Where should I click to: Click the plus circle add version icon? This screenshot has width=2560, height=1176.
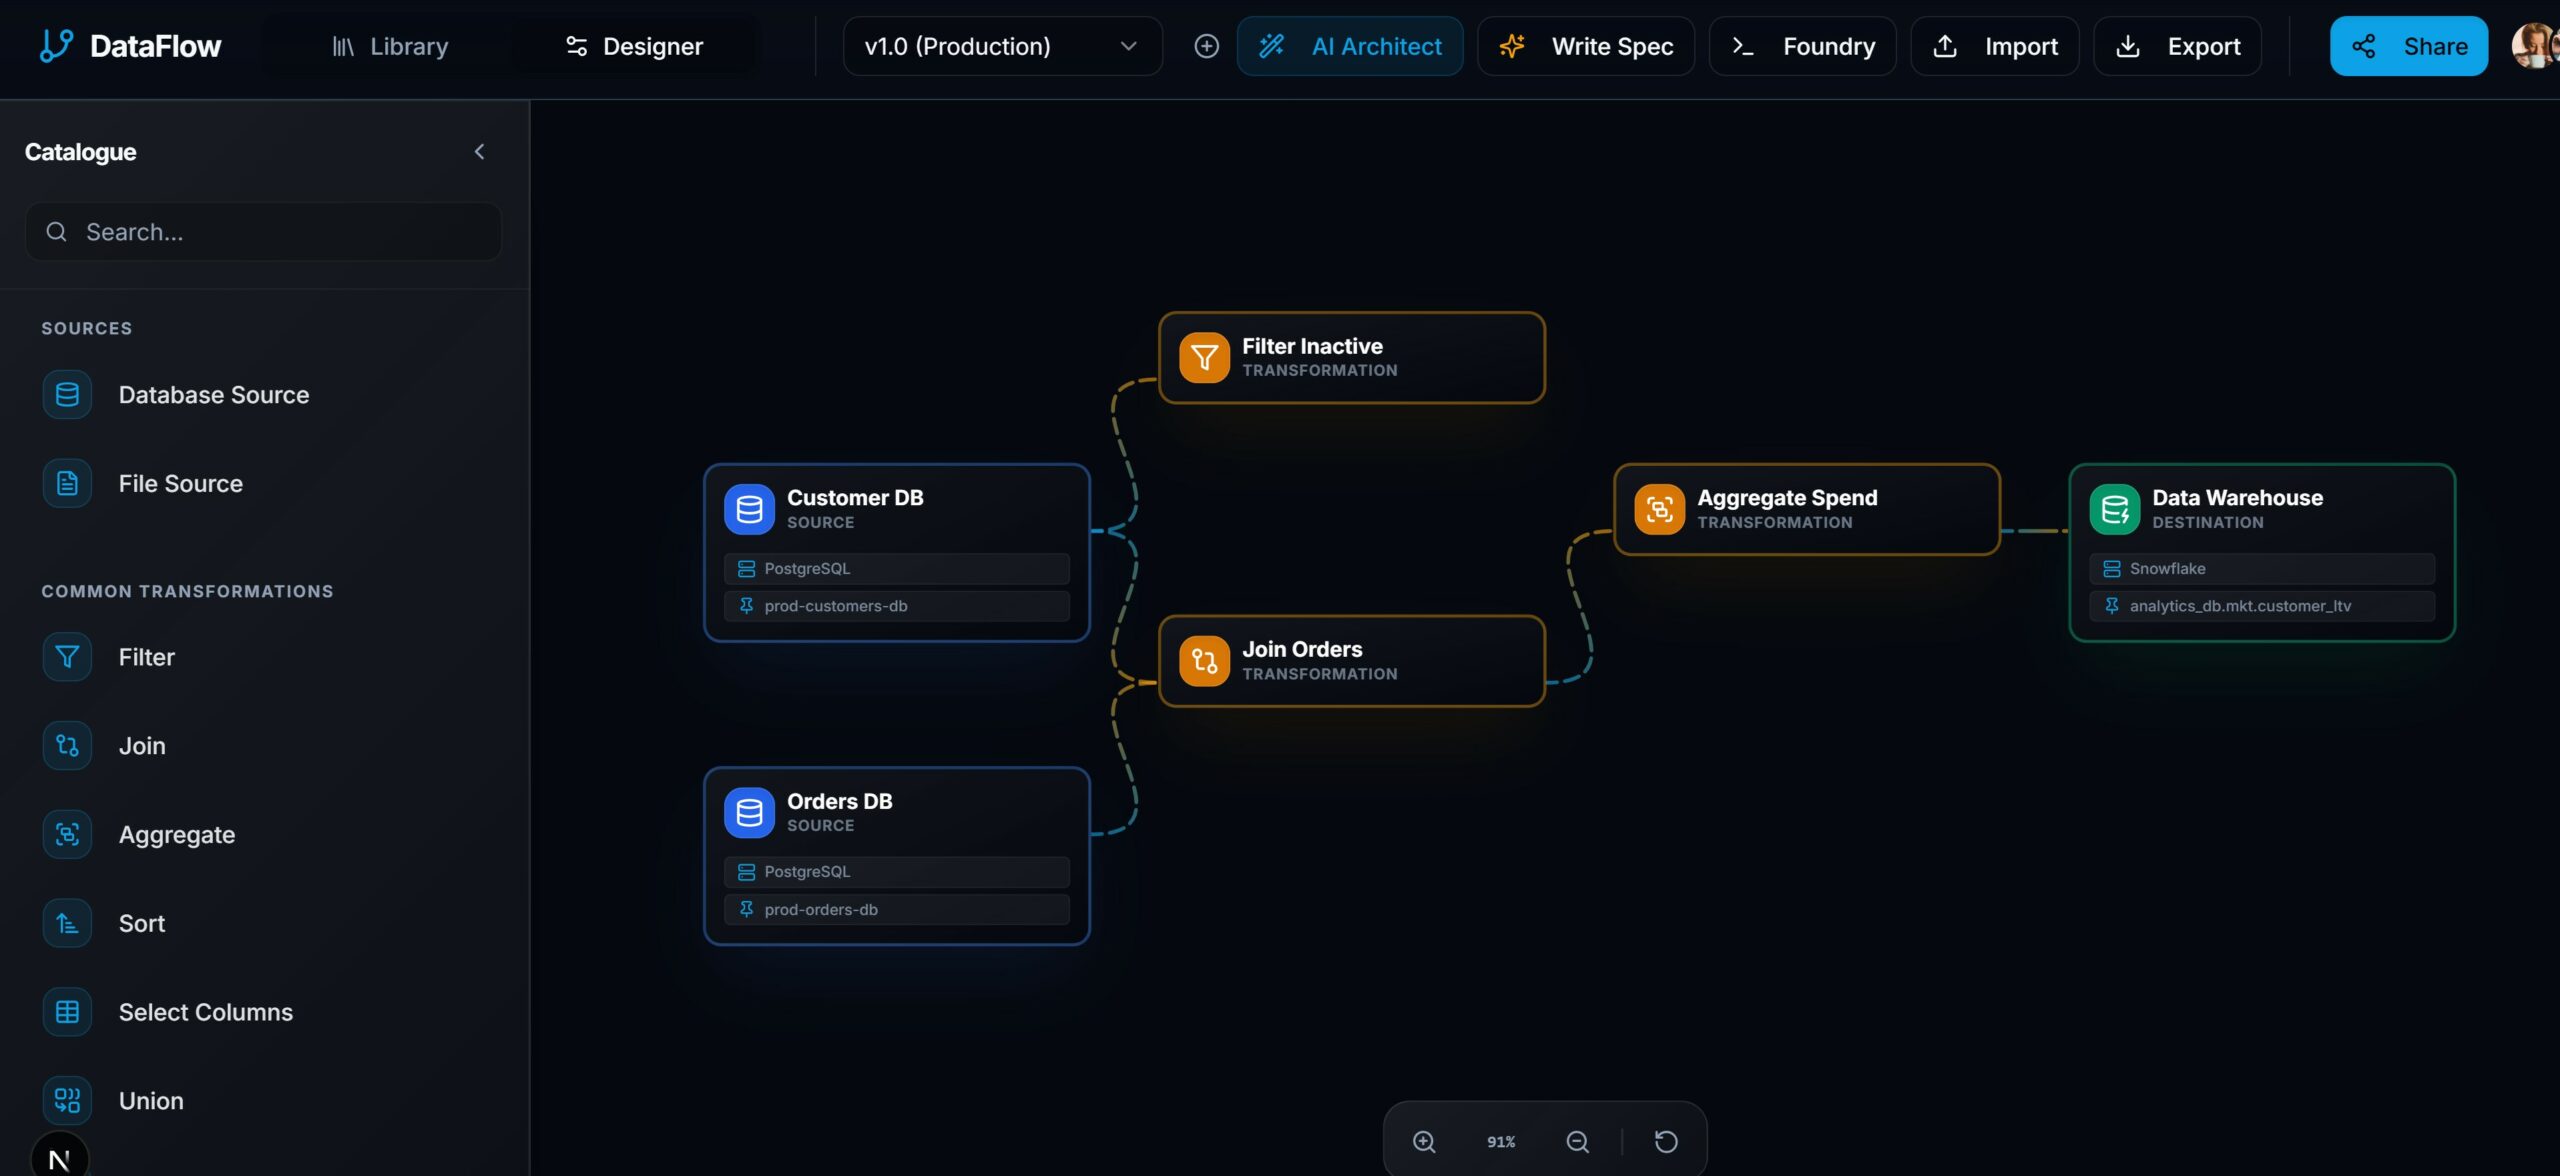[x=1206, y=46]
